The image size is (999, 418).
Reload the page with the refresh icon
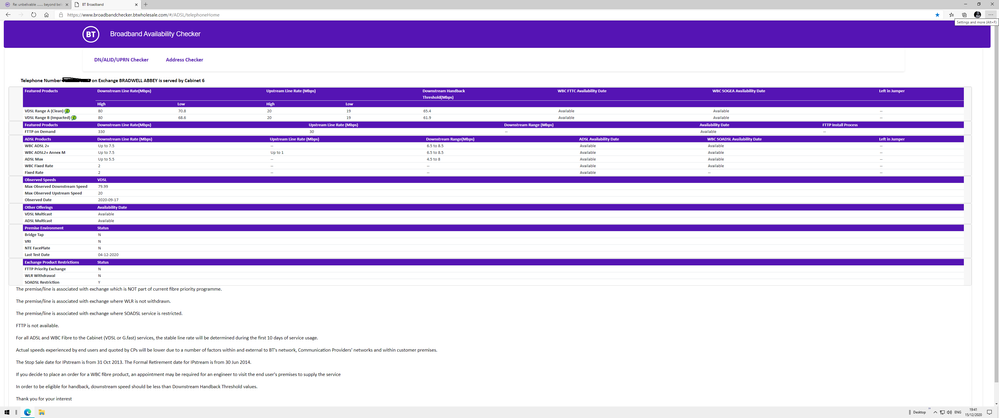pos(33,15)
